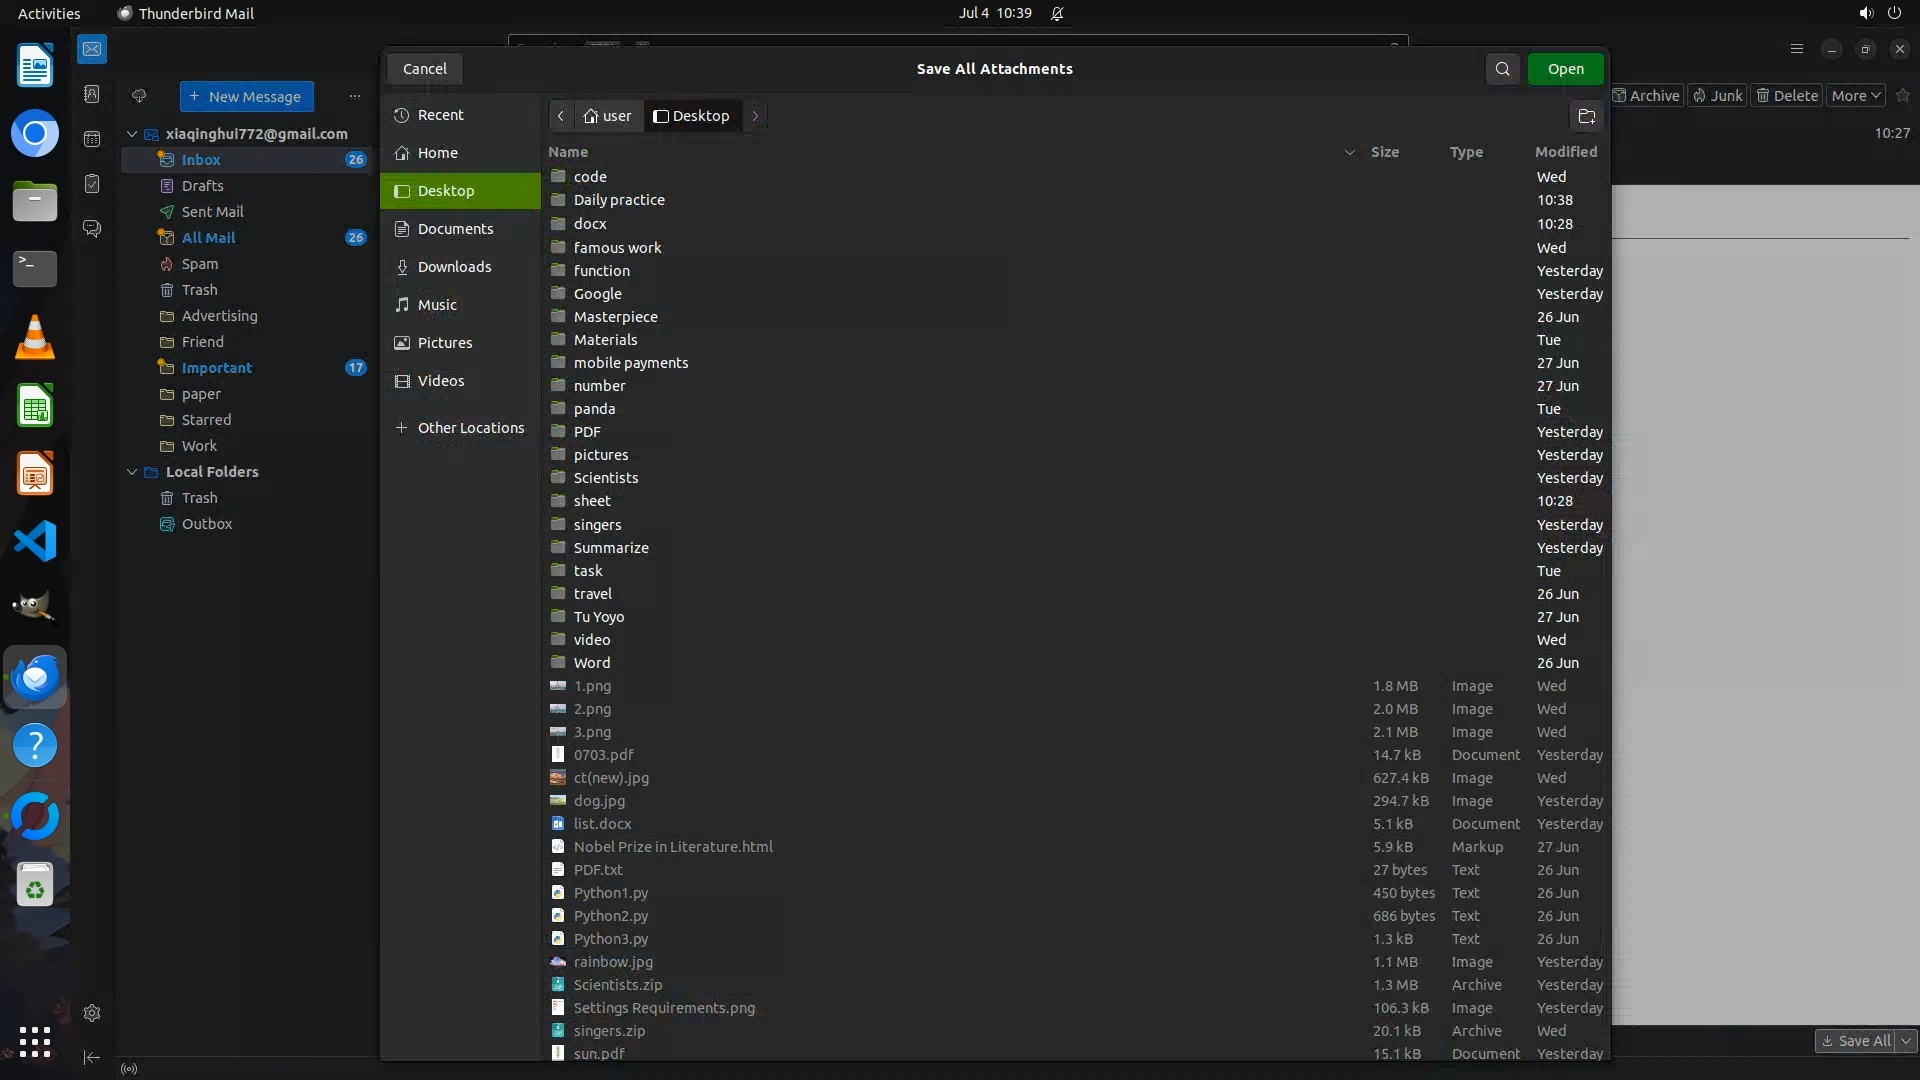Click the Cancel button
Image resolution: width=1920 pixels, height=1080 pixels.
click(x=424, y=69)
